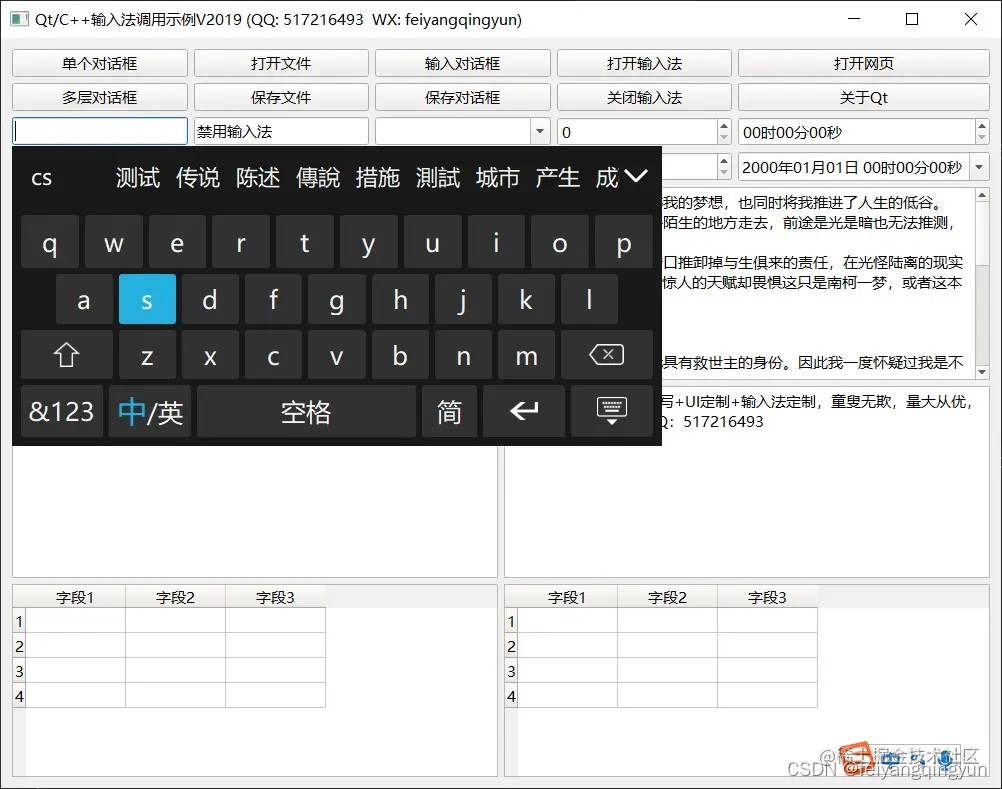Decrement the spin box showing 0
1002x789 pixels.
point(723,138)
